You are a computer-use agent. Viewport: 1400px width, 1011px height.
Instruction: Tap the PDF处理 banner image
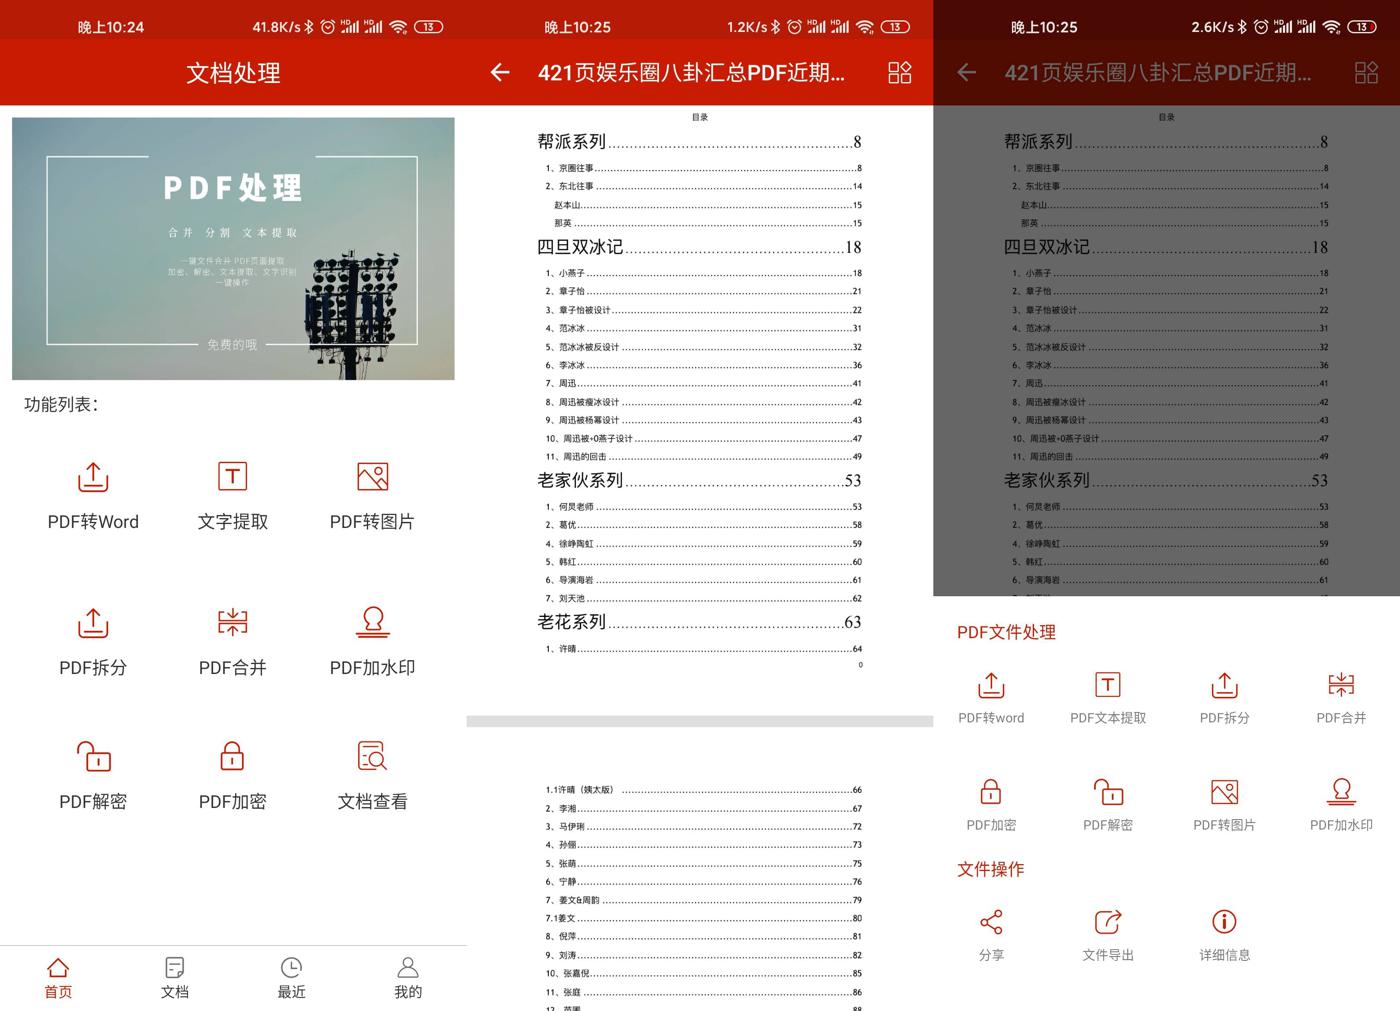233,249
